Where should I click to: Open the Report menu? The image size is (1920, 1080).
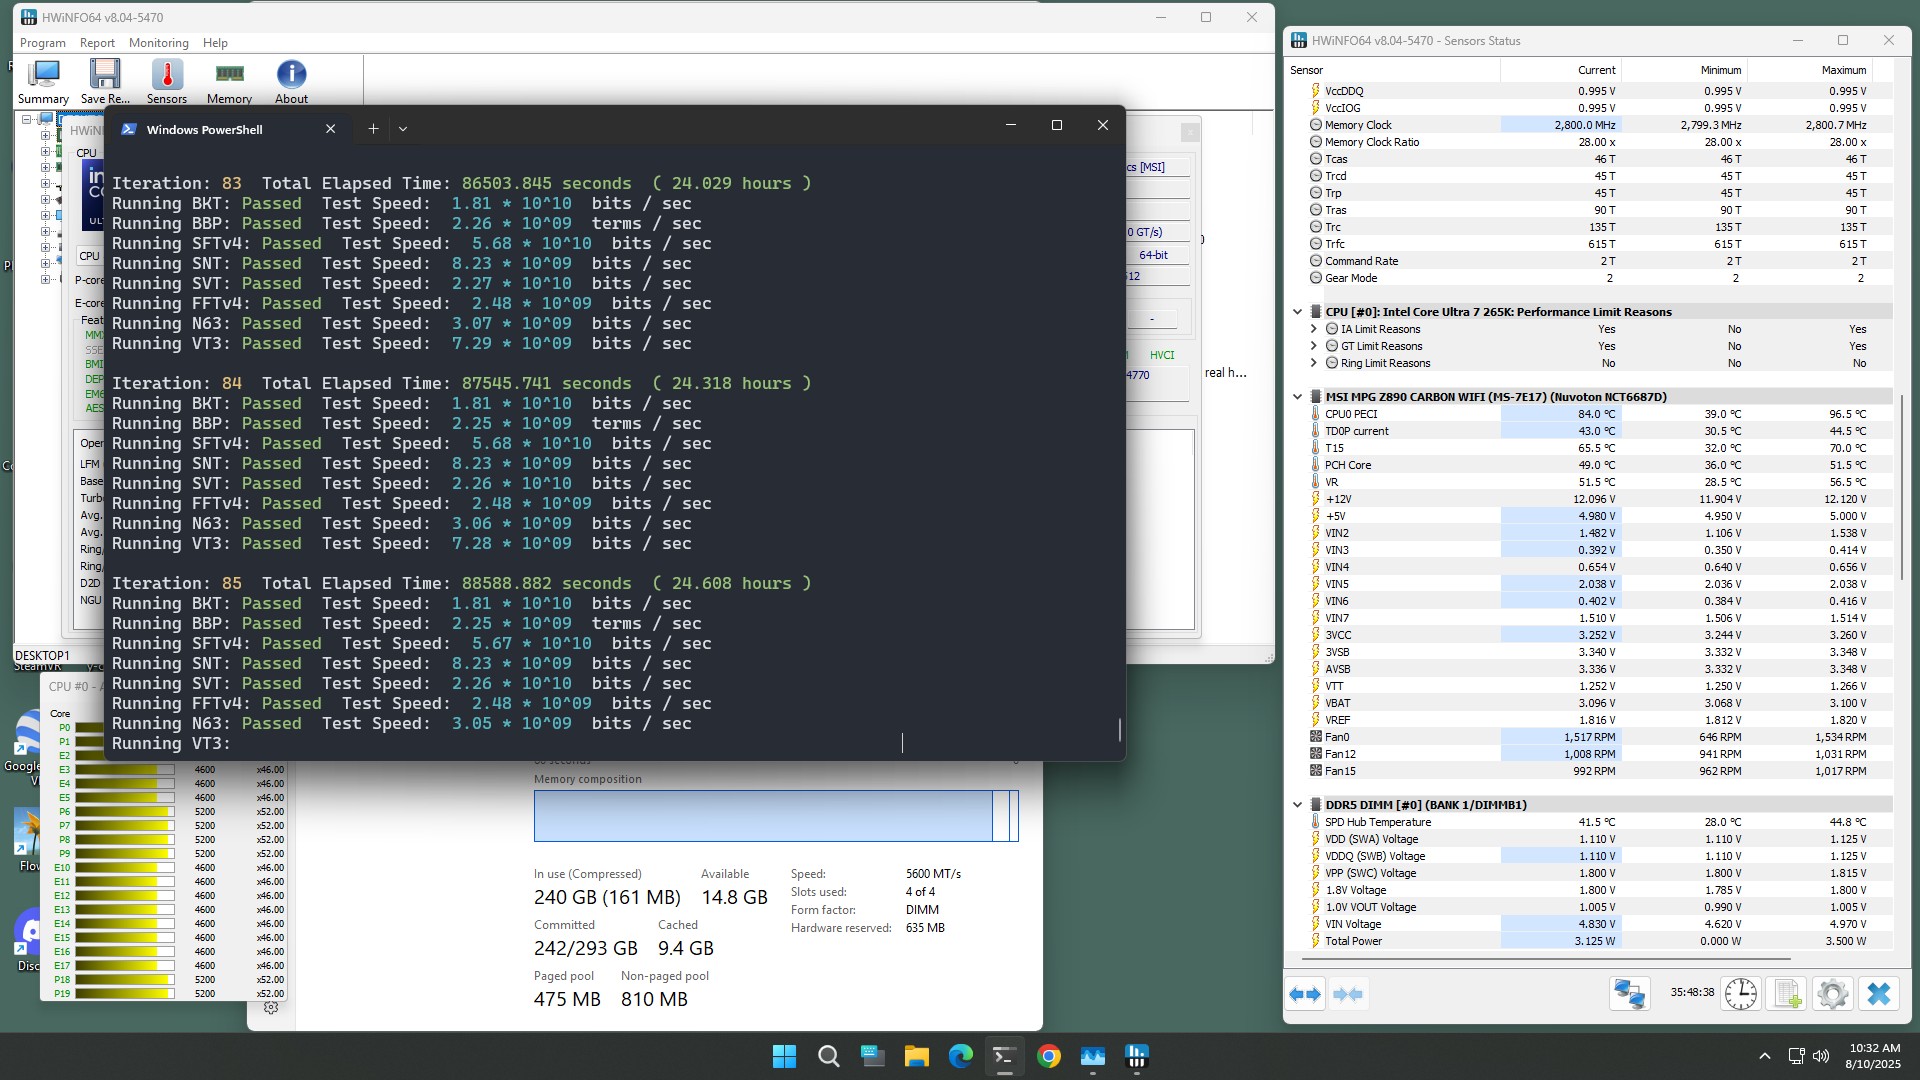(x=97, y=43)
